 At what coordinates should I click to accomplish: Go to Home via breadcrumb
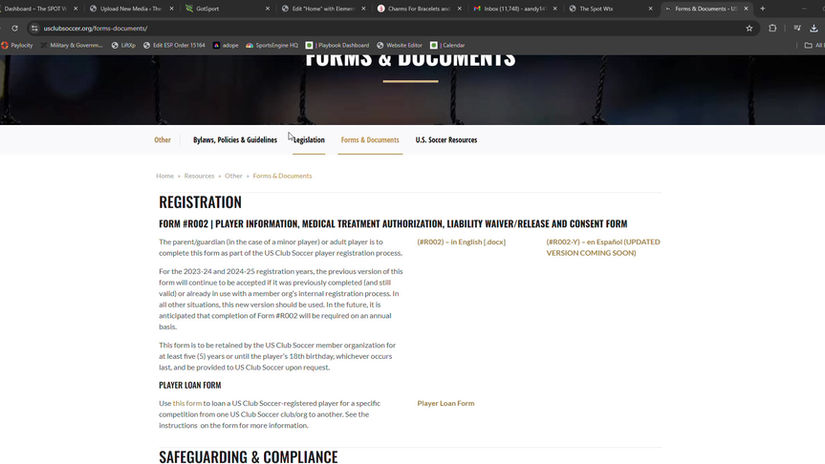click(165, 176)
